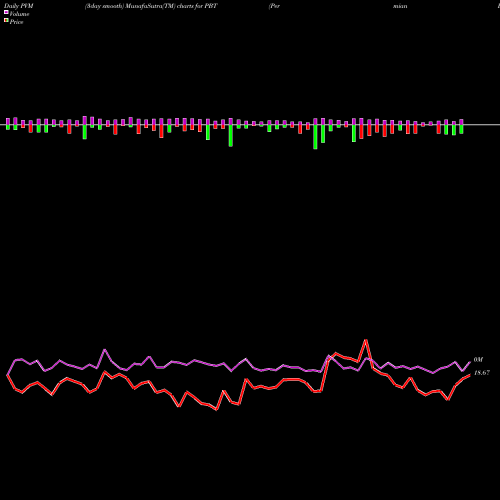Select the 'Volume' legend label
The height and width of the screenshot is (500, 500).
[x=19, y=14]
